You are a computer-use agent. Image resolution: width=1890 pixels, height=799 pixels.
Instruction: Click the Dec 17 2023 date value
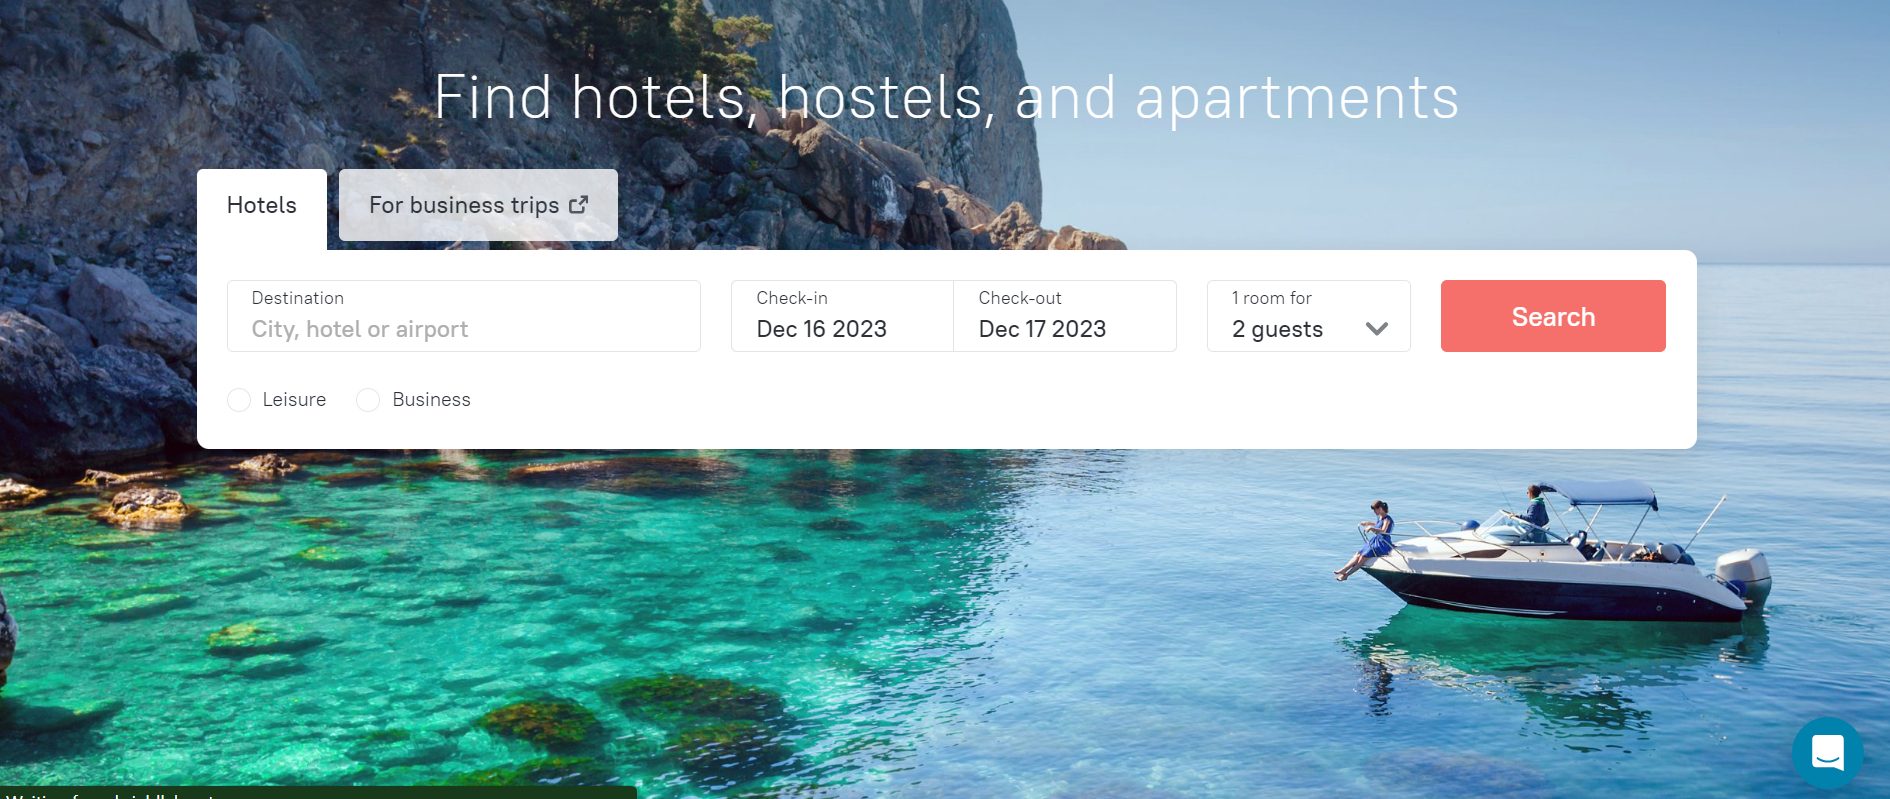pos(1042,329)
